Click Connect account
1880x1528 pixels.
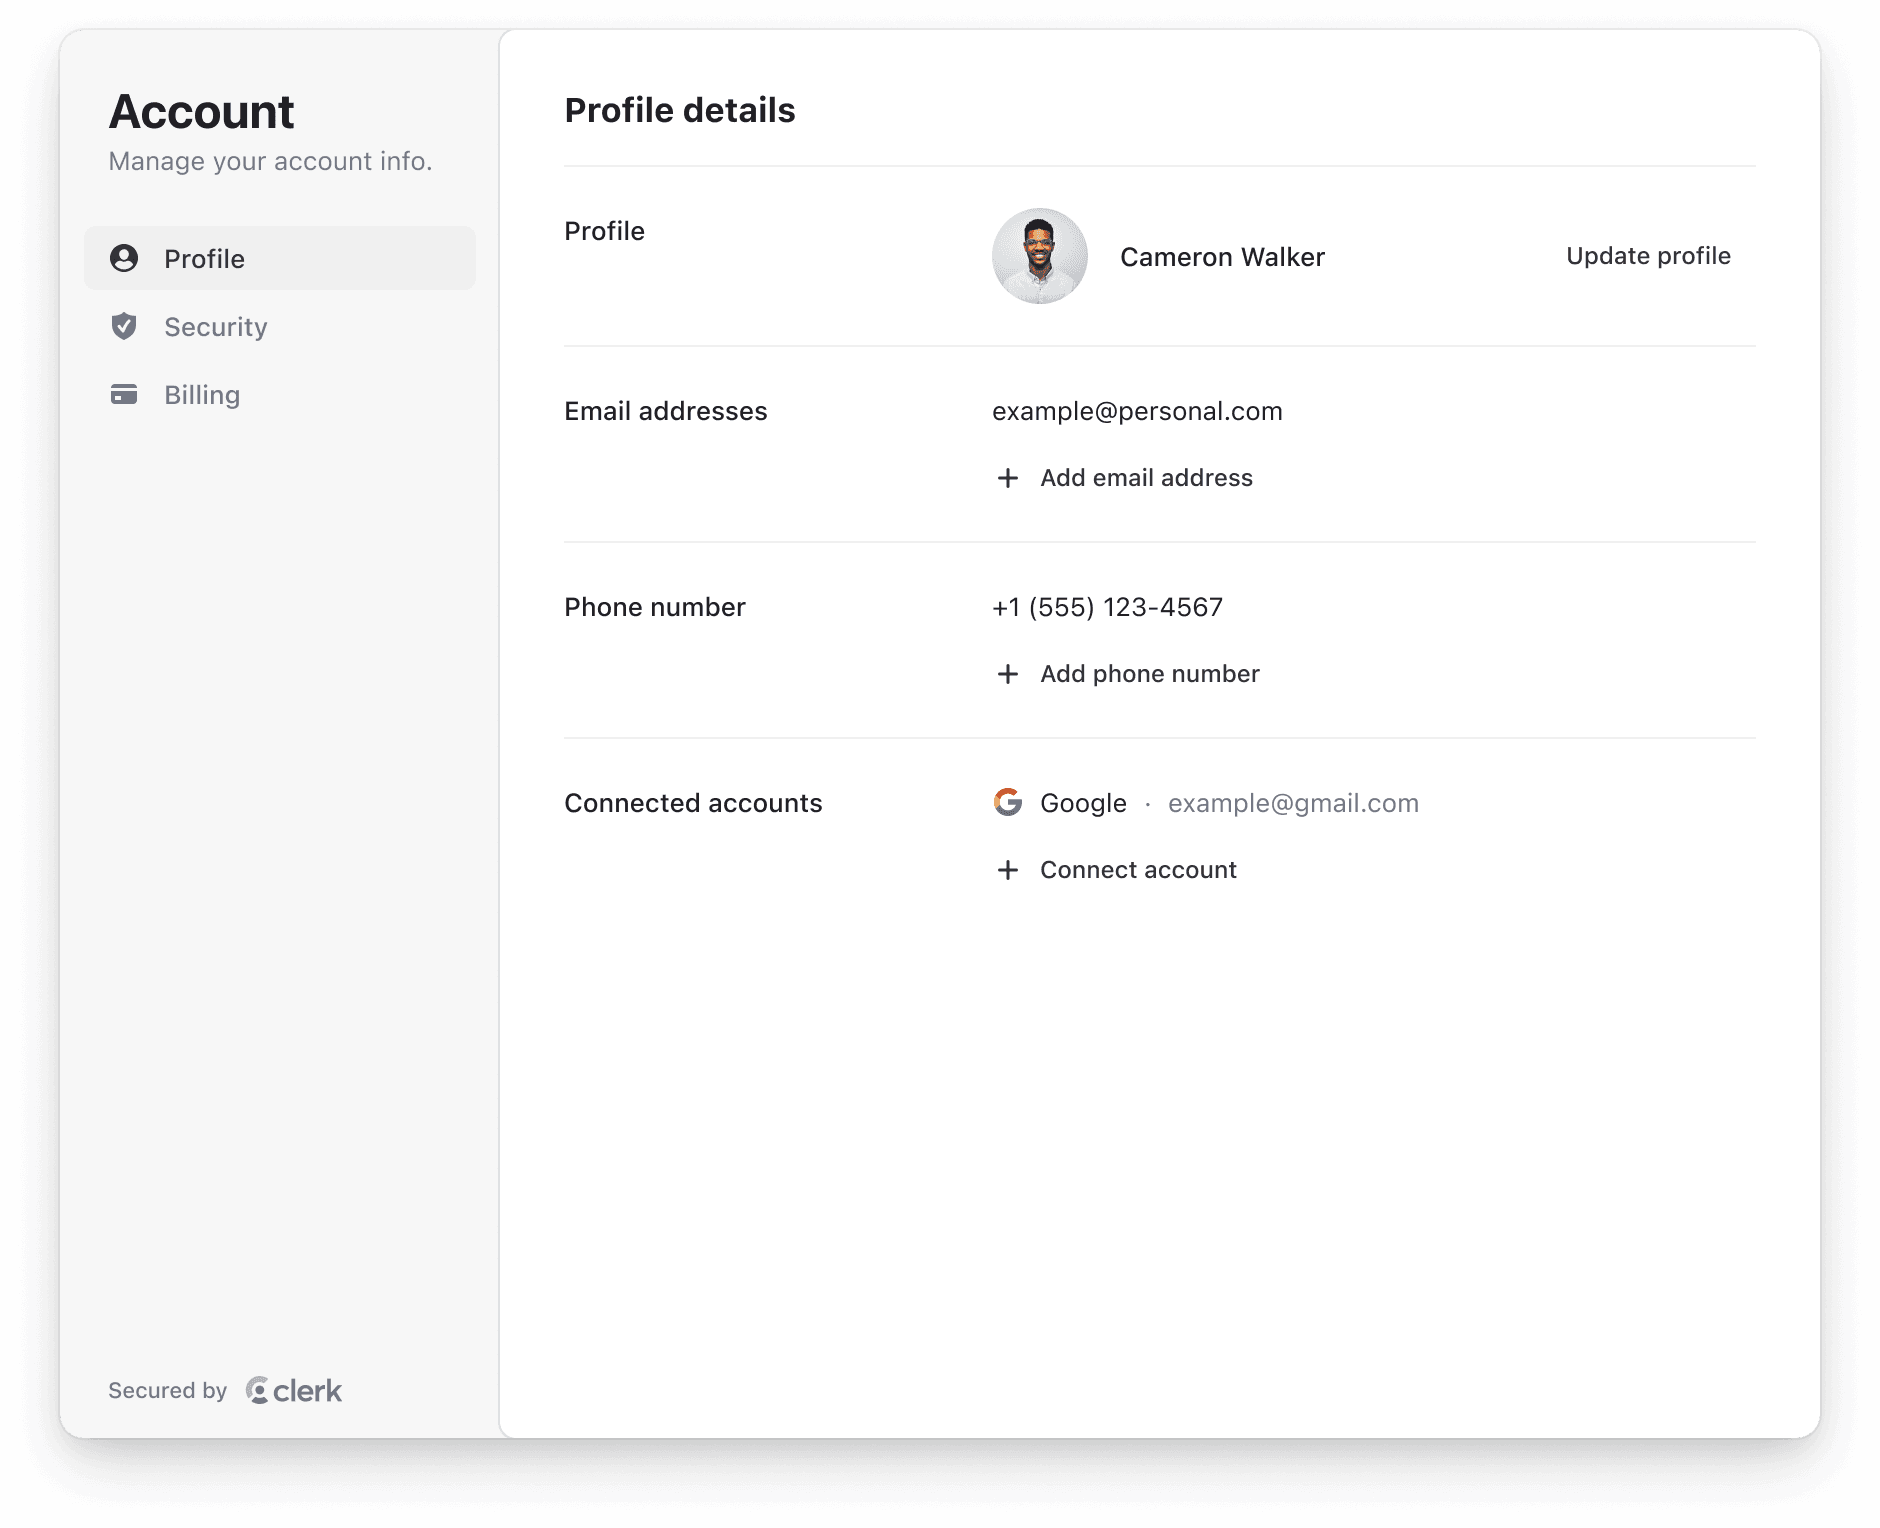pos(1138,870)
